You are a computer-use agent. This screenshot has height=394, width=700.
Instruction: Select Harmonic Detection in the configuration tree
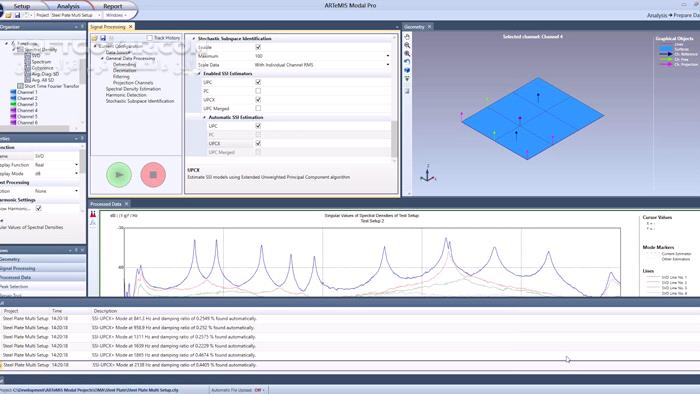click(x=126, y=95)
